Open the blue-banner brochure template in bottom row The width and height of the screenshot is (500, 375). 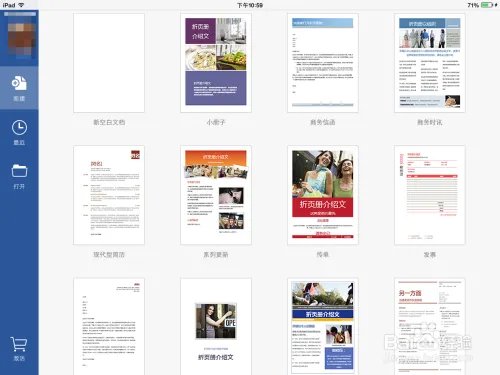(323, 326)
